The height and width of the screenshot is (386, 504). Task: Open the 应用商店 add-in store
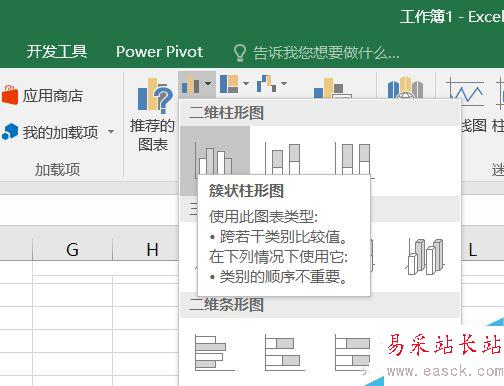coord(53,96)
